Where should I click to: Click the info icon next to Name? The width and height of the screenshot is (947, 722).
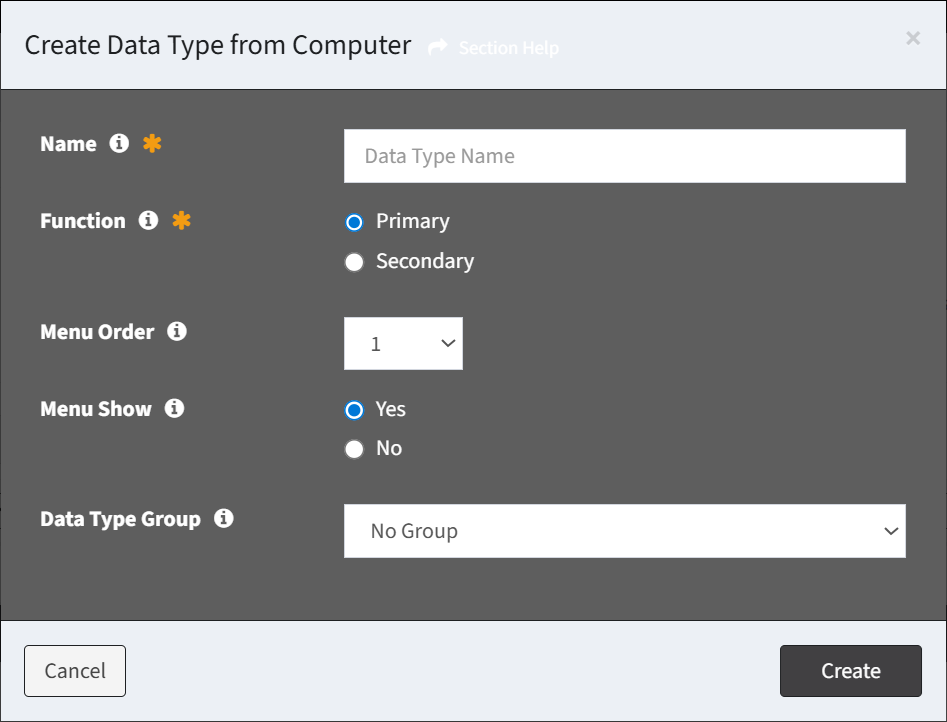[x=119, y=143]
